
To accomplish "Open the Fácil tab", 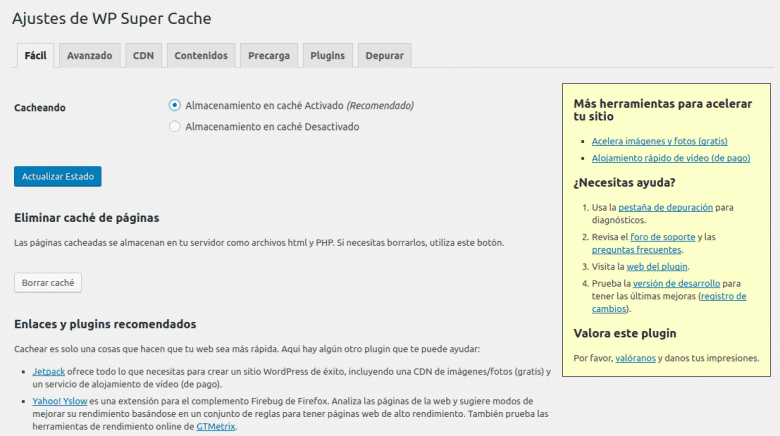I will (35, 55).
